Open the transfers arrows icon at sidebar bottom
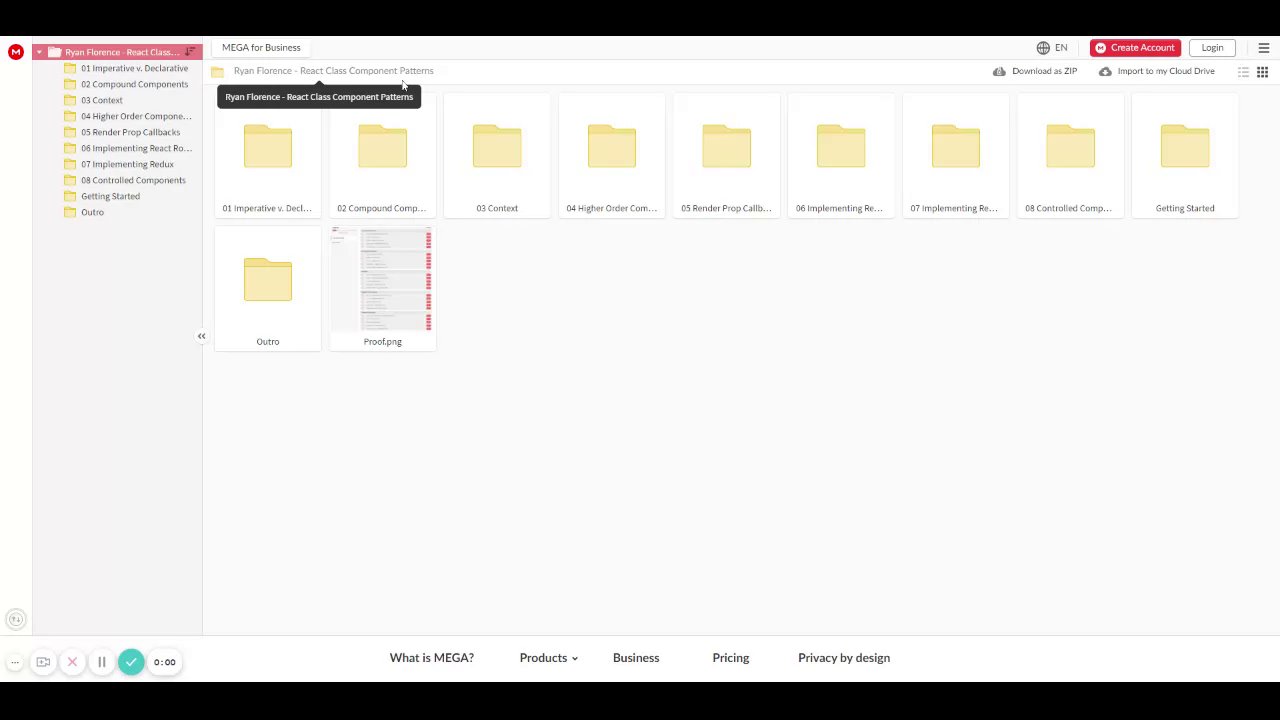1280x720 pixels. (x=15, y=620)
